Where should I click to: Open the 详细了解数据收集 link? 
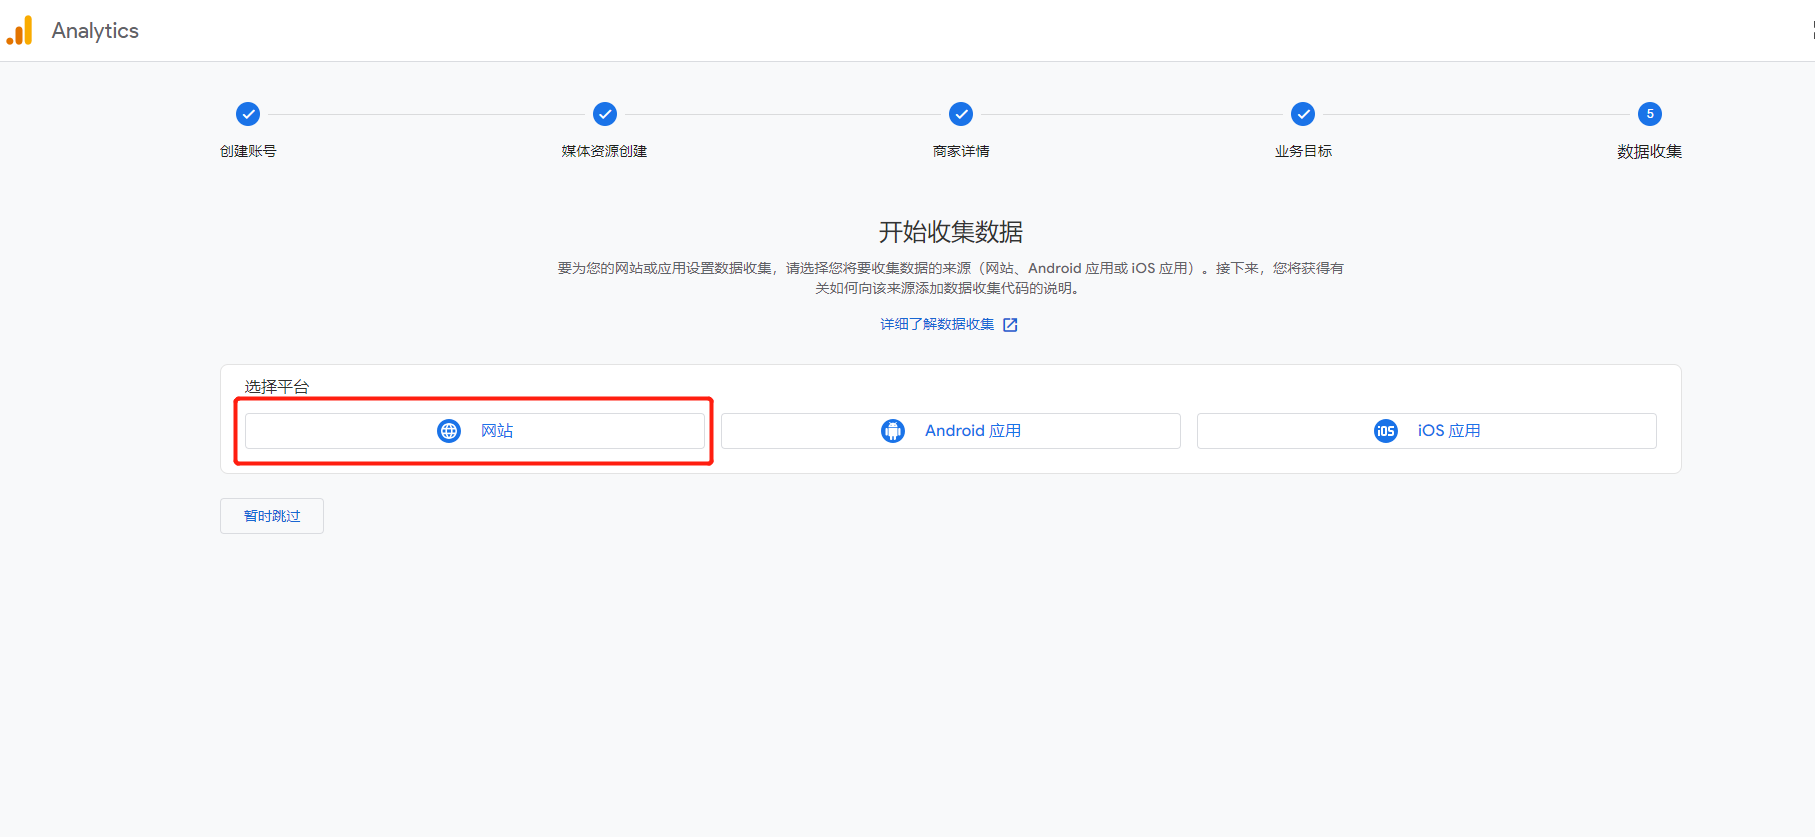937,324
